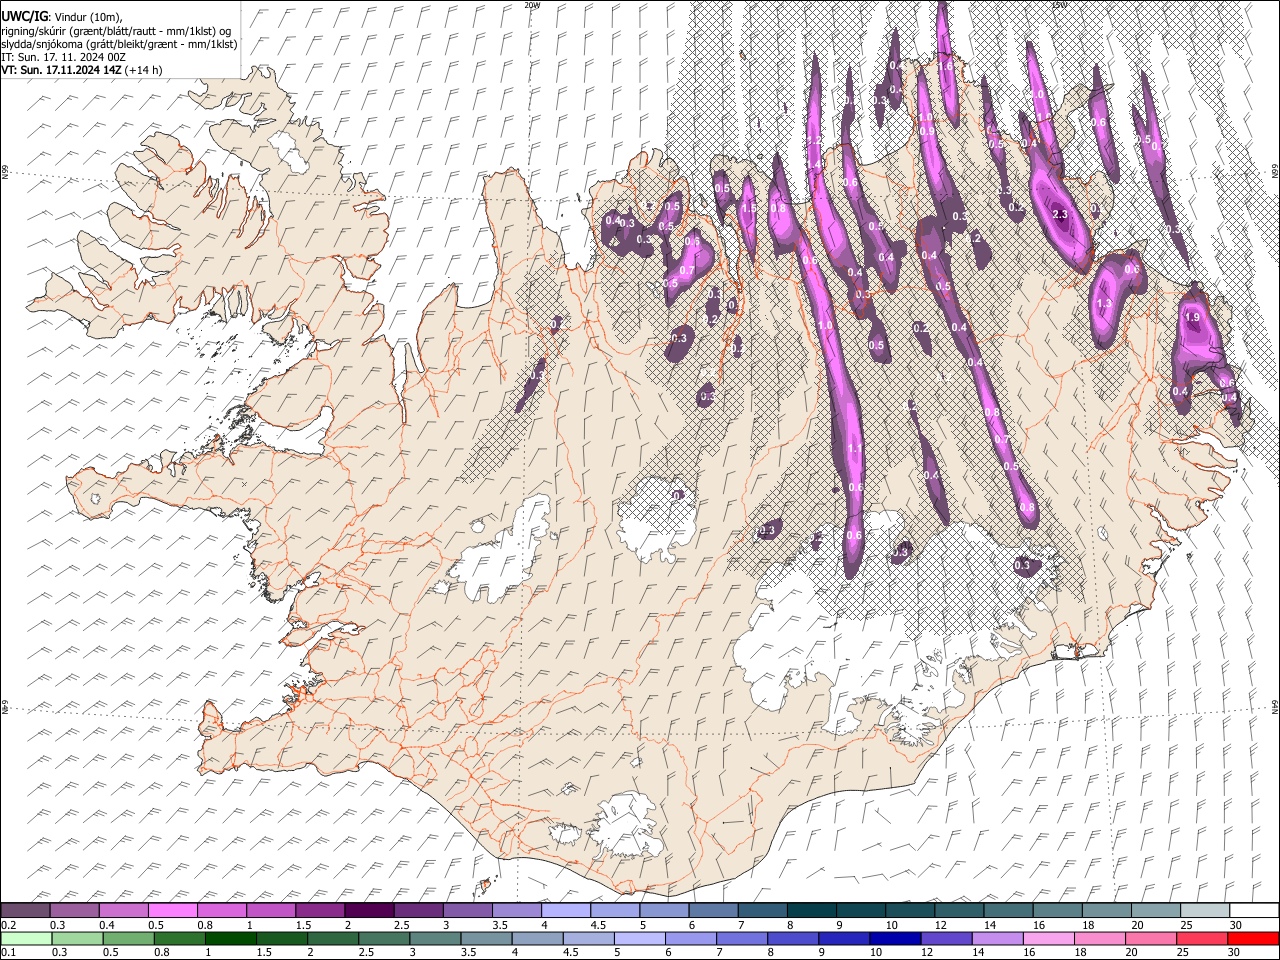Click the bright red swatch after 30 in rain legend

click(x=1254, y=938)
